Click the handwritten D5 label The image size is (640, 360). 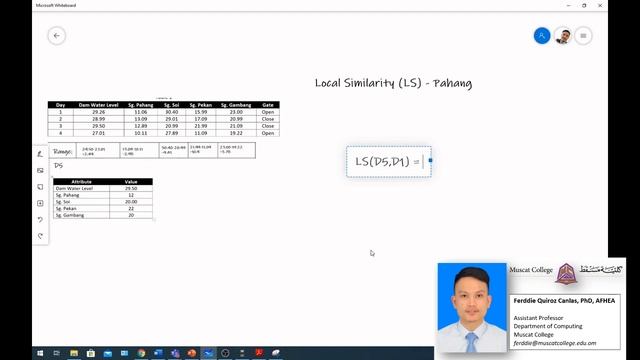tap(58, 165)
